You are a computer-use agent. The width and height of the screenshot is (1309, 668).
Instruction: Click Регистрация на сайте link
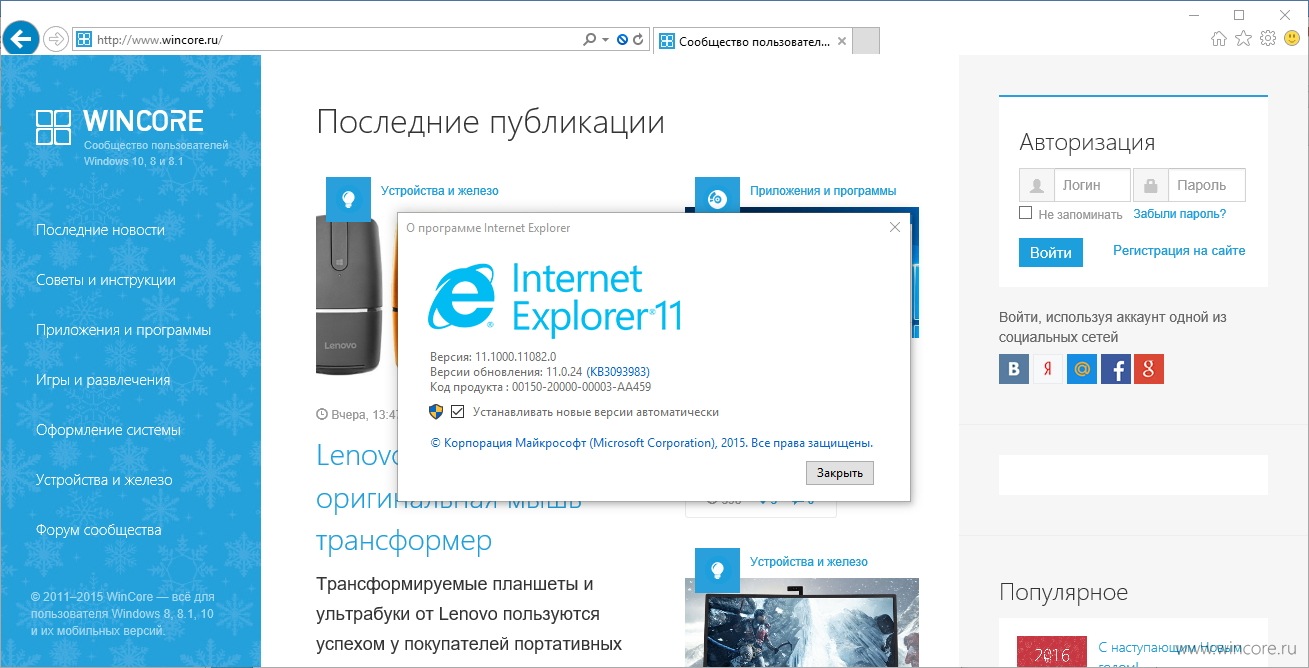[1179, 251]
